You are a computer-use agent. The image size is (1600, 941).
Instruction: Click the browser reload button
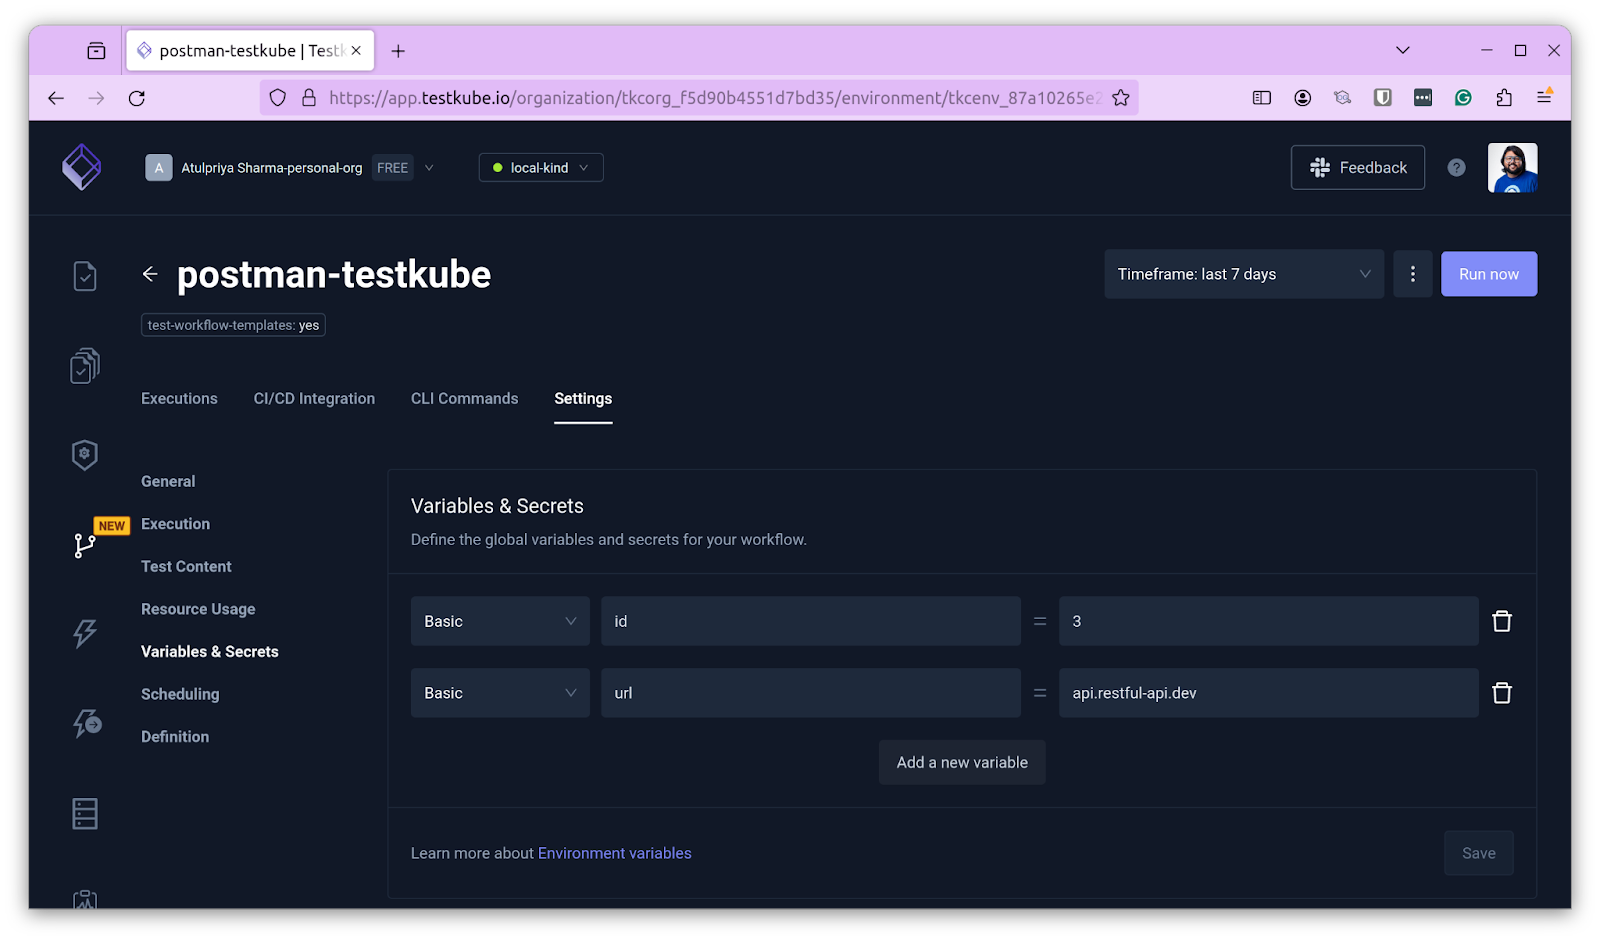point(137,98)
